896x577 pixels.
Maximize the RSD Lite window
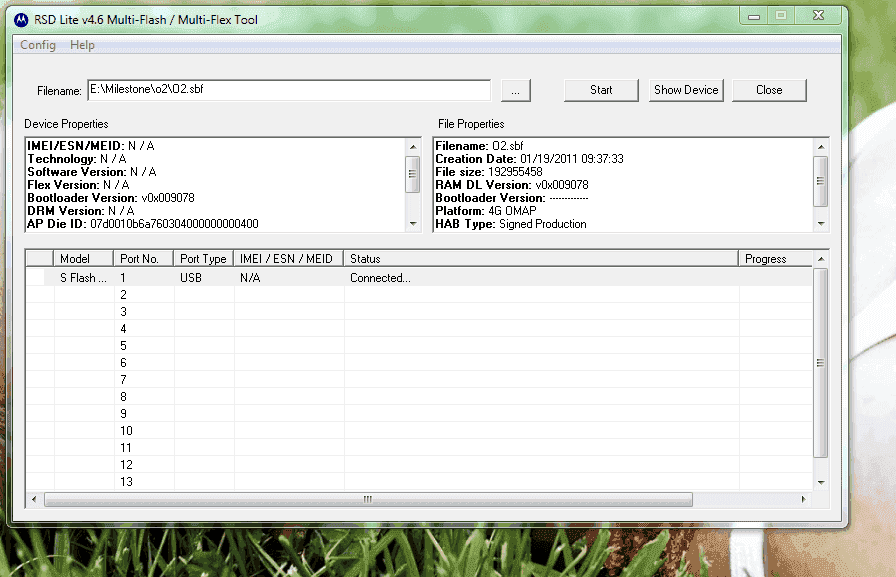(781, 16)
